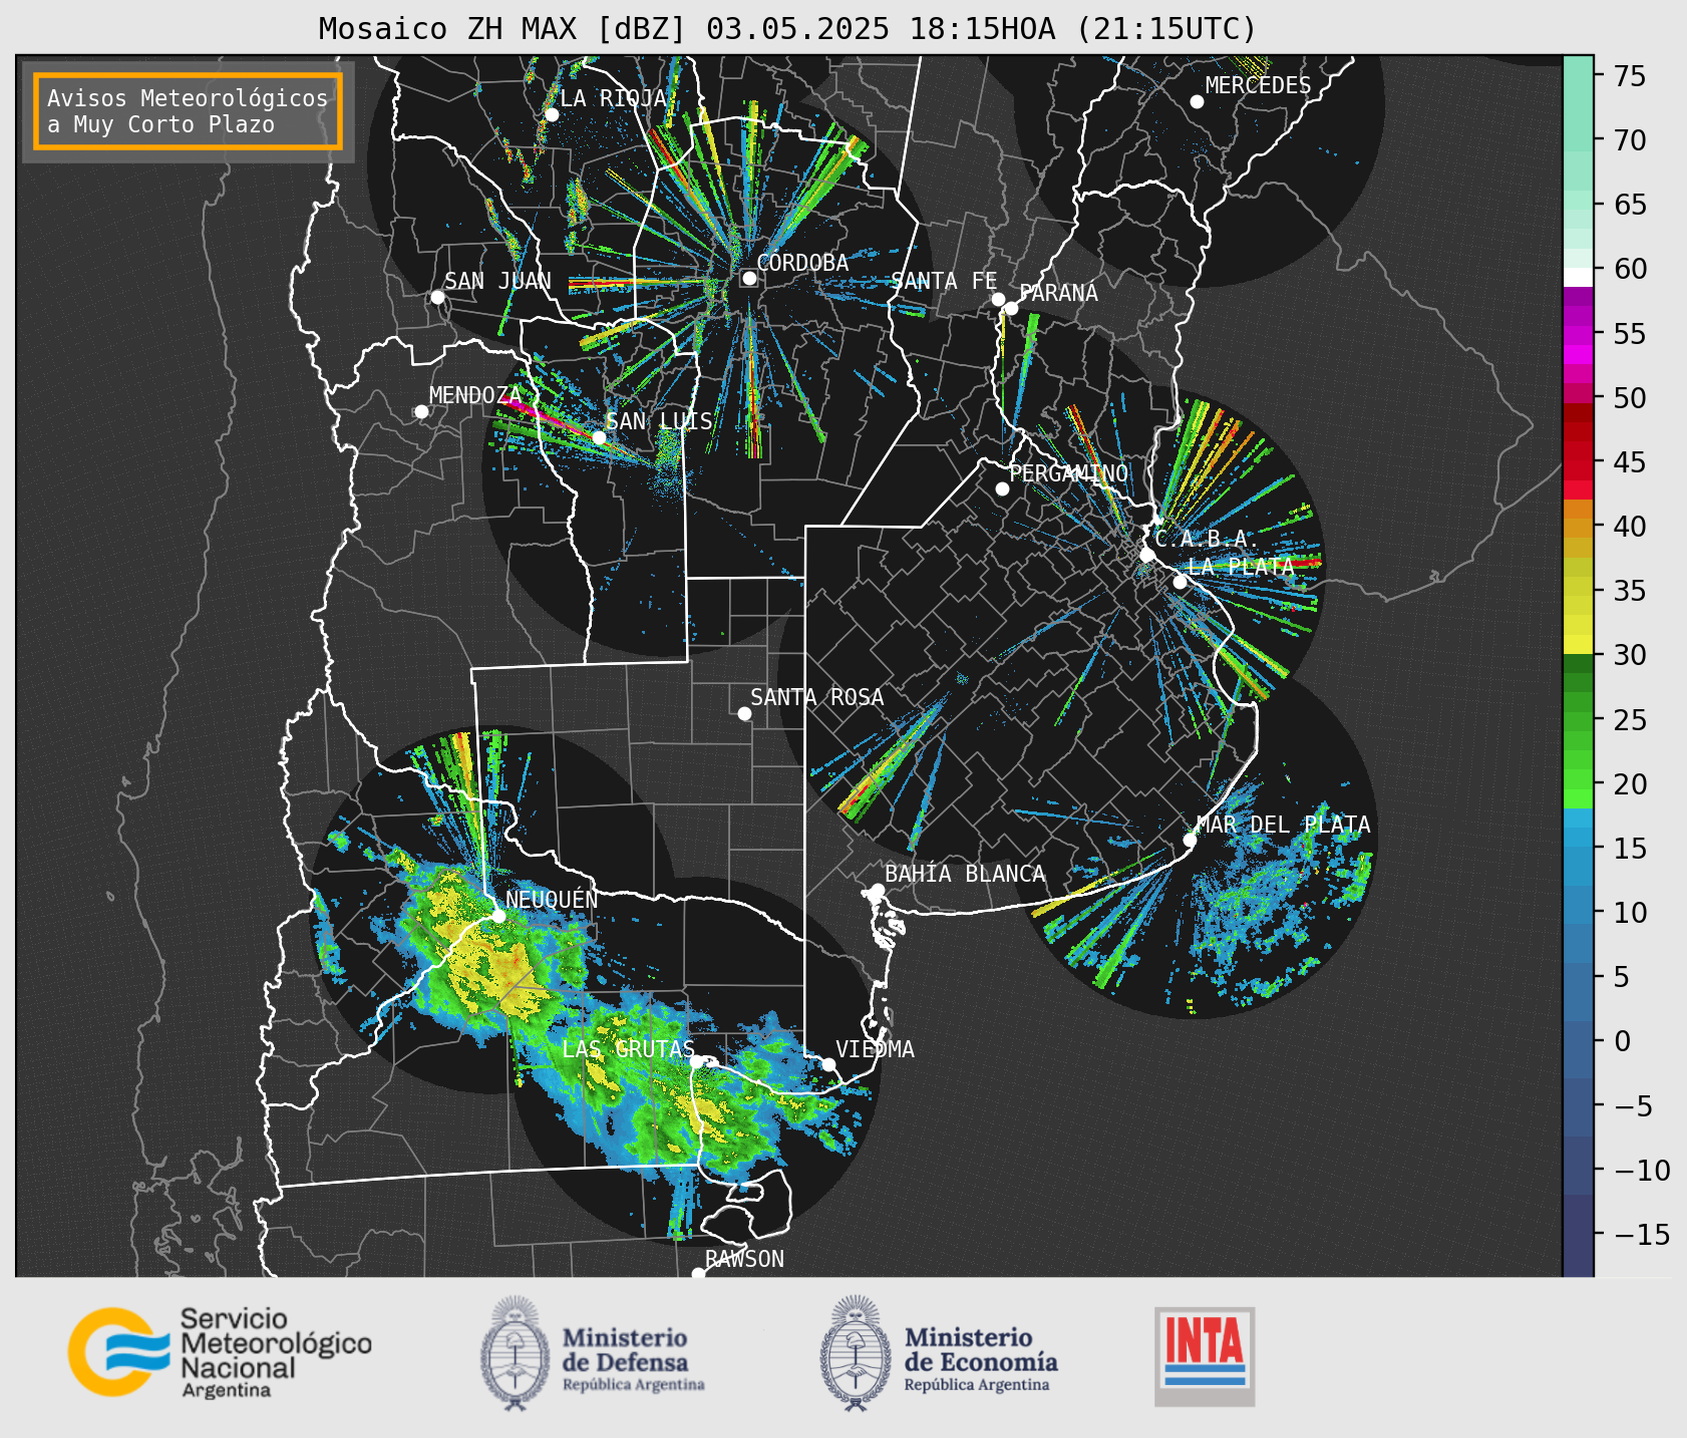1687x1438 pixels.
Task: Click the LA RIOJA label text
Action: point(613,98)
